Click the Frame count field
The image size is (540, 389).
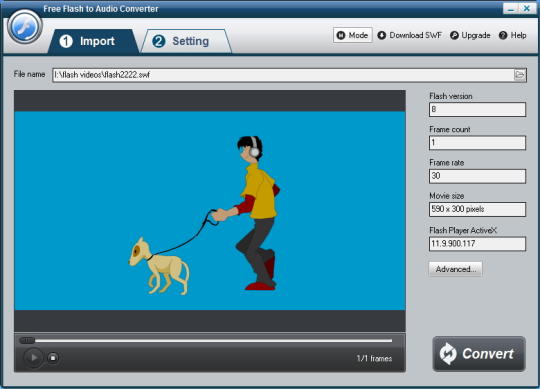coord(477,143)
